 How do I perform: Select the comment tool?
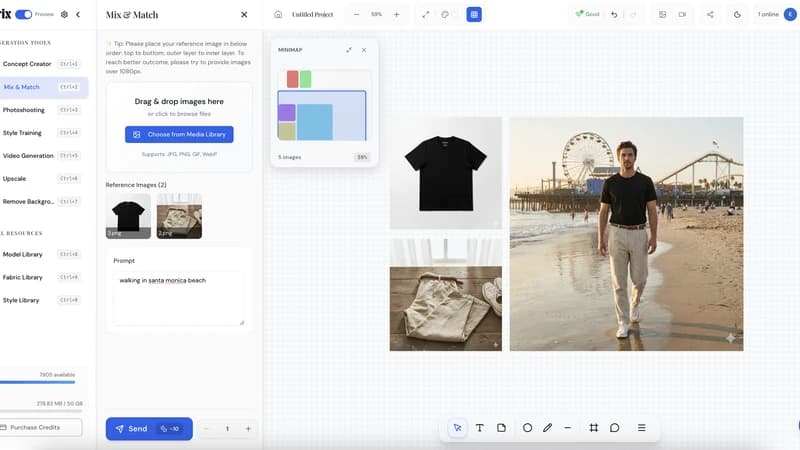tap(615, 428)
